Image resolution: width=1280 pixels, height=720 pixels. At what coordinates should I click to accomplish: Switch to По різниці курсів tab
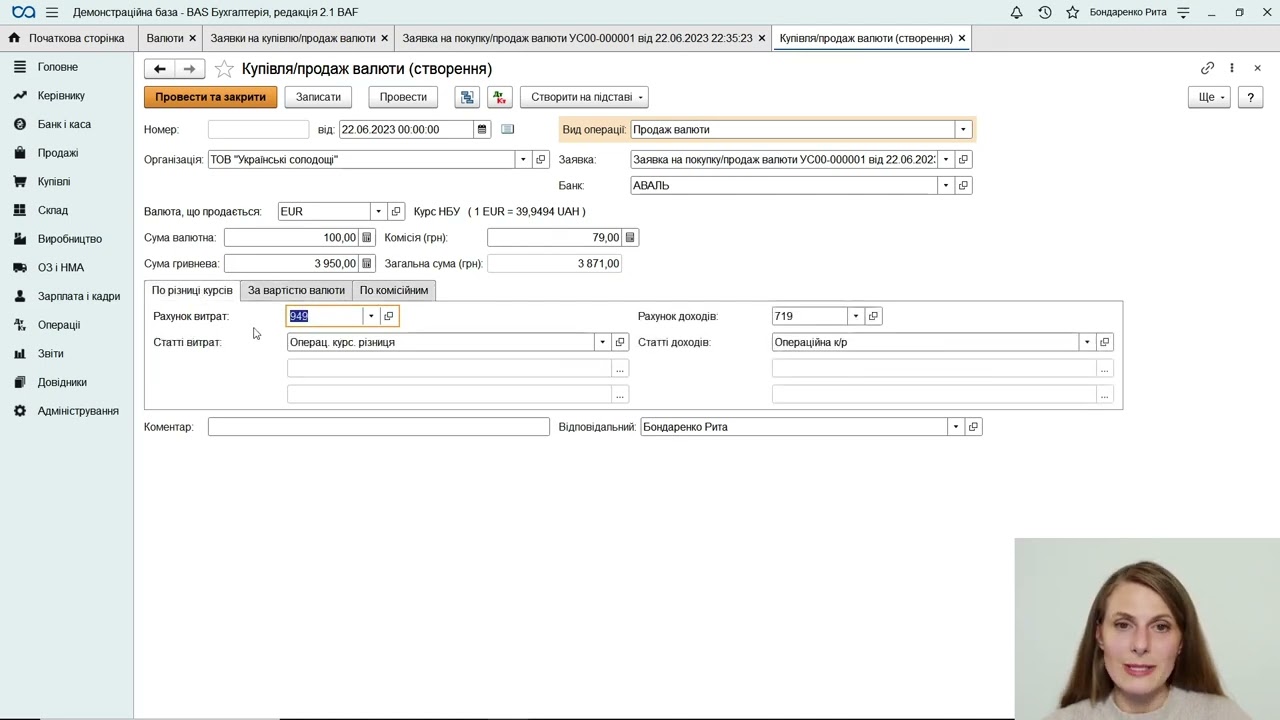(x=192, y=290)
